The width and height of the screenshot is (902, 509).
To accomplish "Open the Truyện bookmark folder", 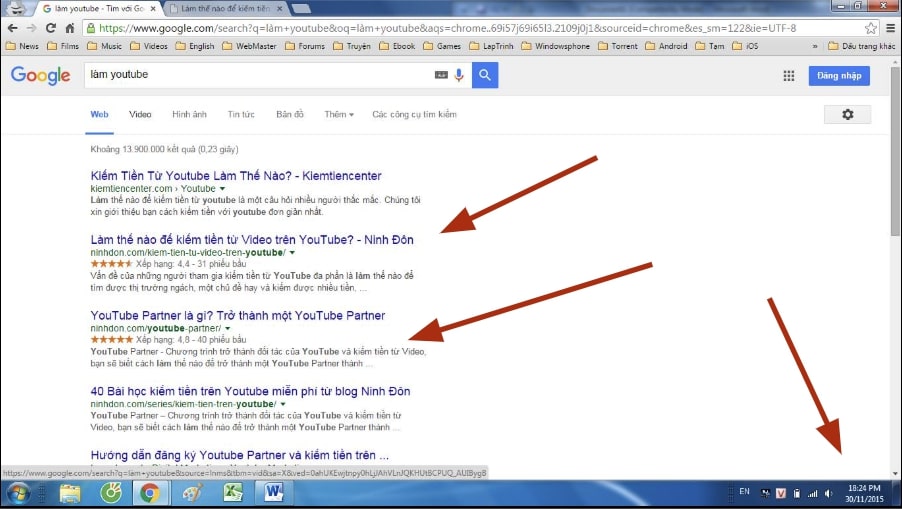I will (352, 46).
